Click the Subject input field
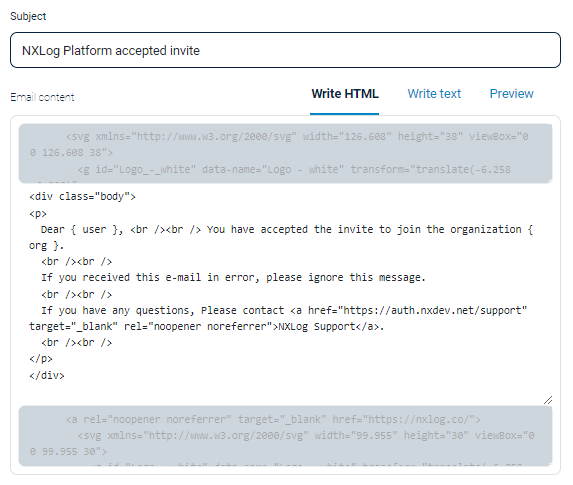Image resolution: width=573 pixels, height=485 pixels. [285, 50]
